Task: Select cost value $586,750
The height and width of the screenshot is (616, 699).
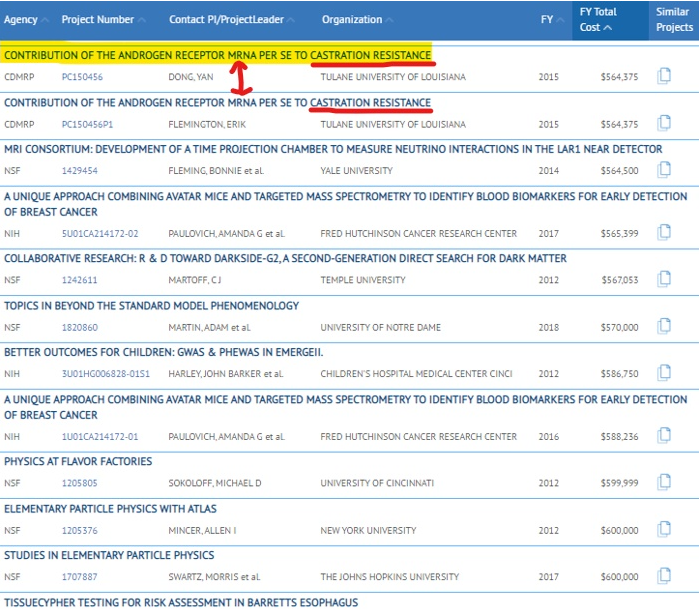Action: pyautogui.click(x=620, y=374)
